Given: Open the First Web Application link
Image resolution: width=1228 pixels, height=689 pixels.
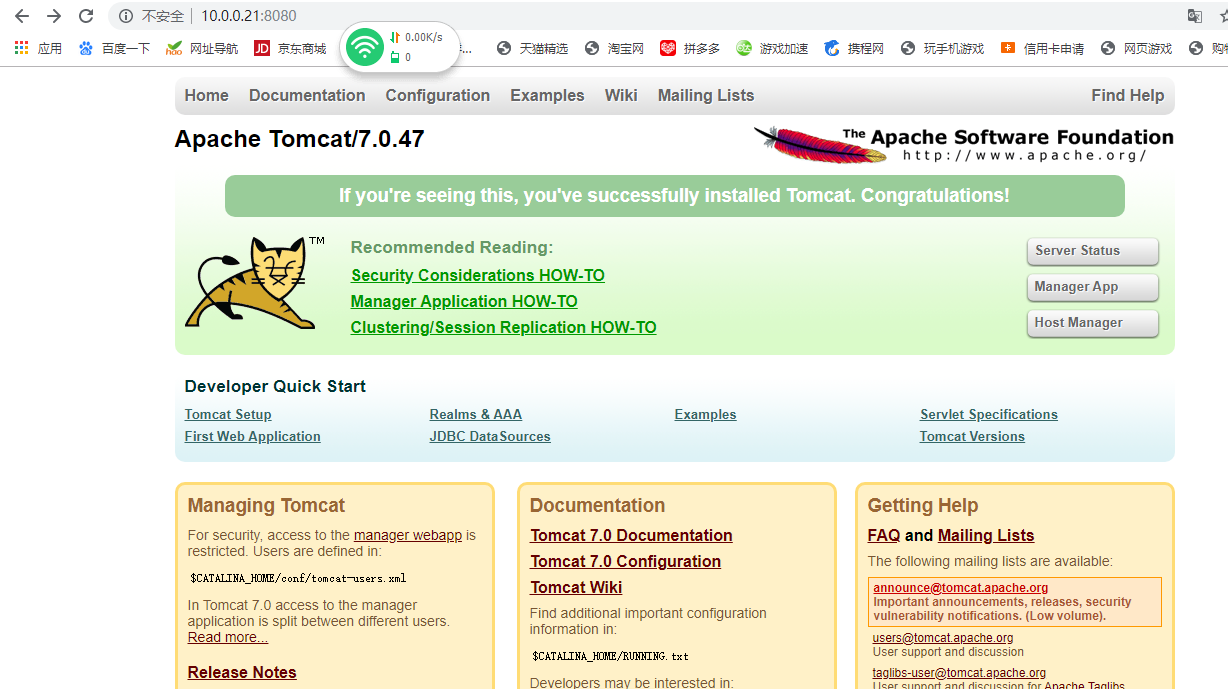Looking at the screenshot, I should point(253,436).
